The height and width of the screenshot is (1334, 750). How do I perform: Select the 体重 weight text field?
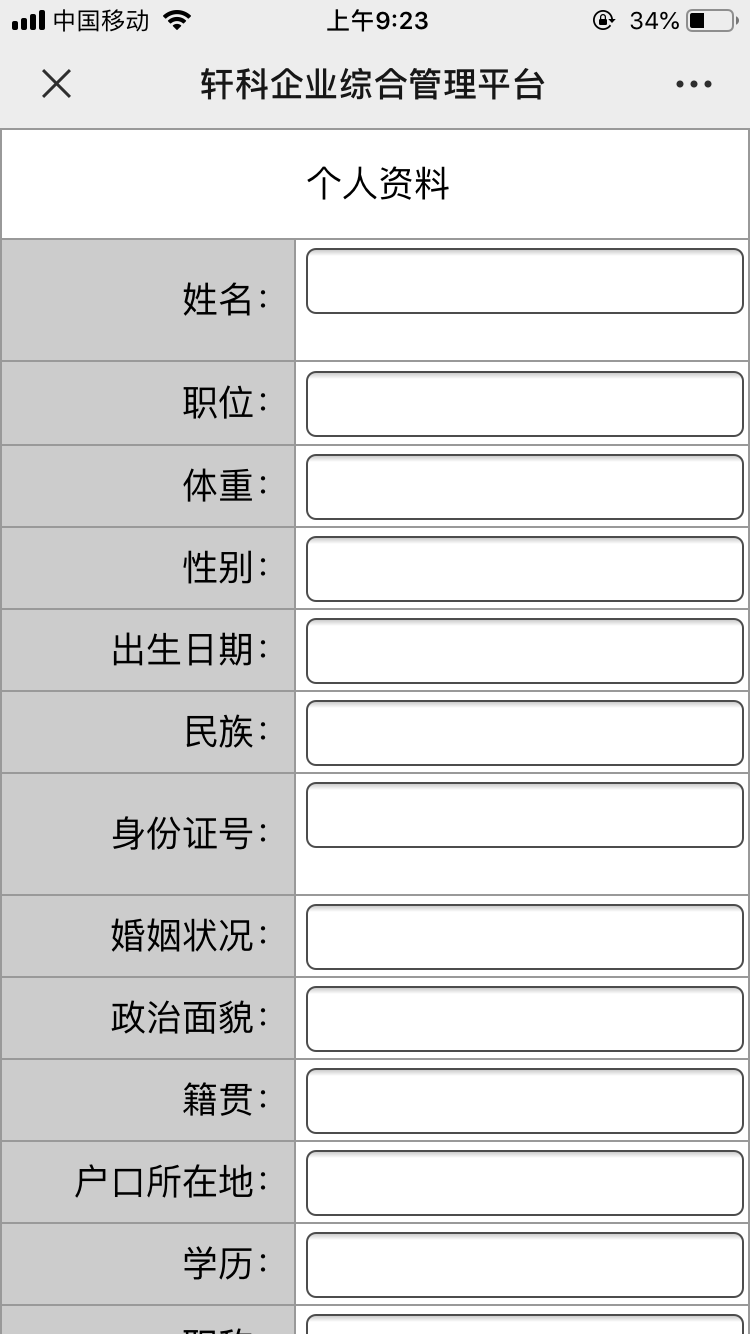coord(524,487)
